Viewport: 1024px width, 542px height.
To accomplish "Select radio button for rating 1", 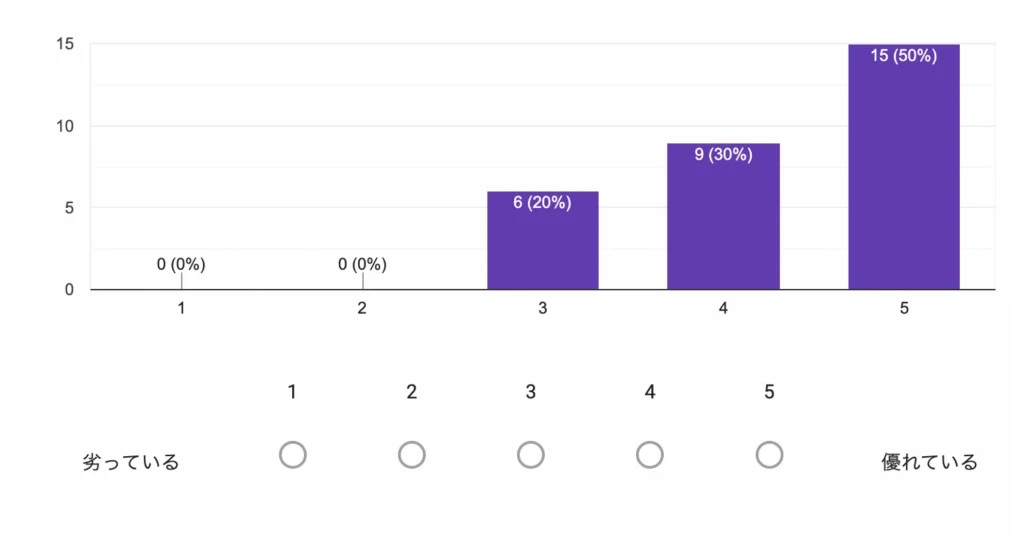I will click(292, 455).
